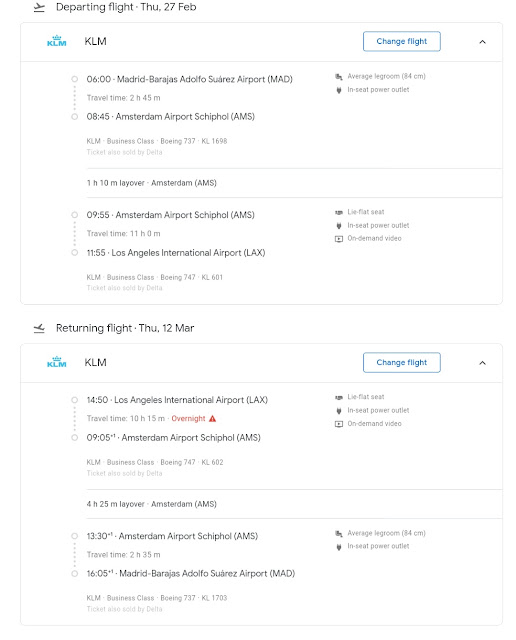Click the red Overnight label text

(188, 418)
